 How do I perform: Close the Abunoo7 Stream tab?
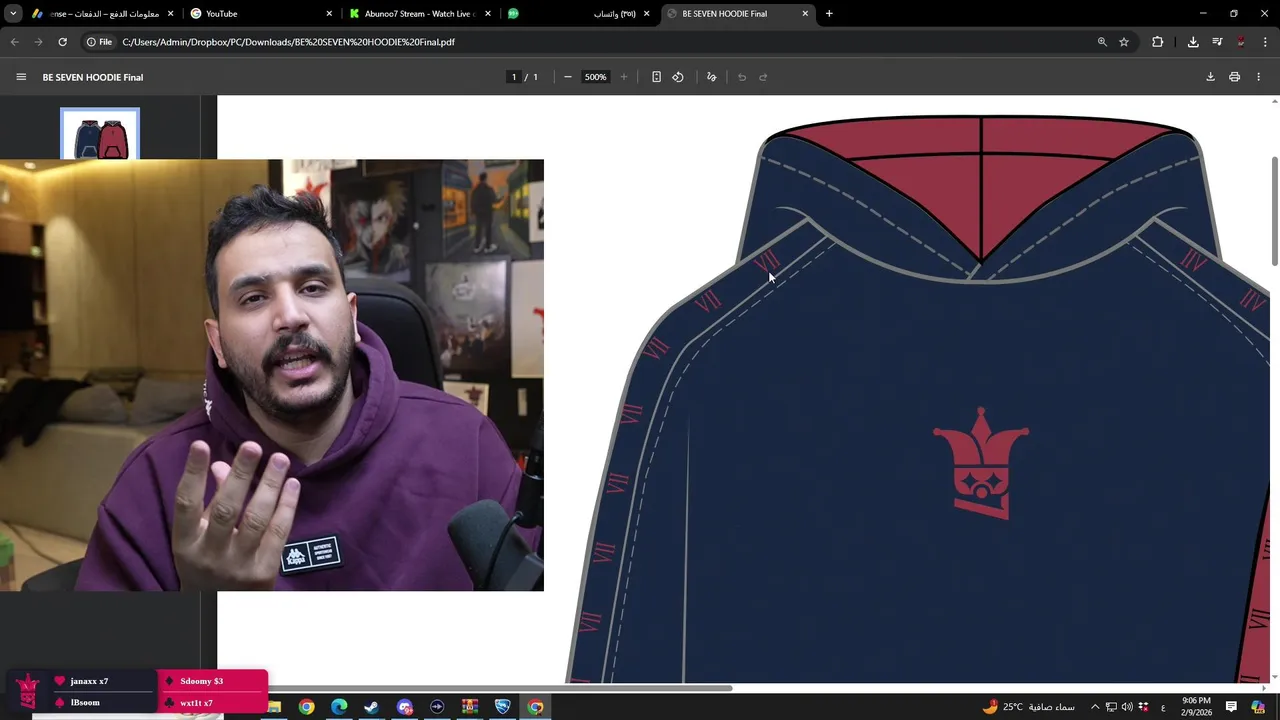pos(488,14)
